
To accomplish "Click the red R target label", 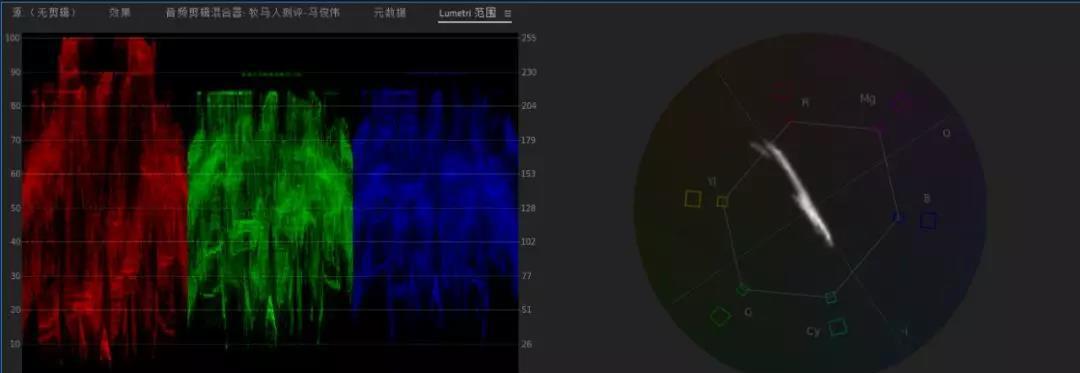I will point(805,103).
